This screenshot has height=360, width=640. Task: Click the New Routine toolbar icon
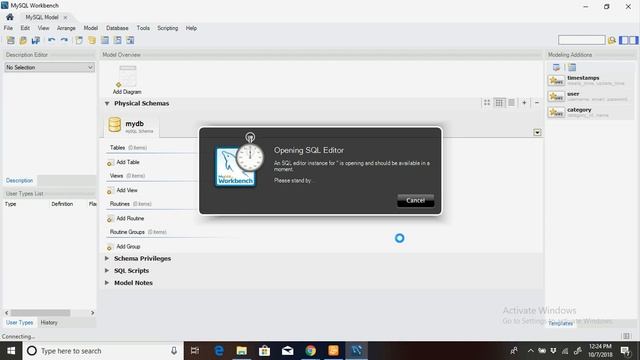[x=130, y=40]
